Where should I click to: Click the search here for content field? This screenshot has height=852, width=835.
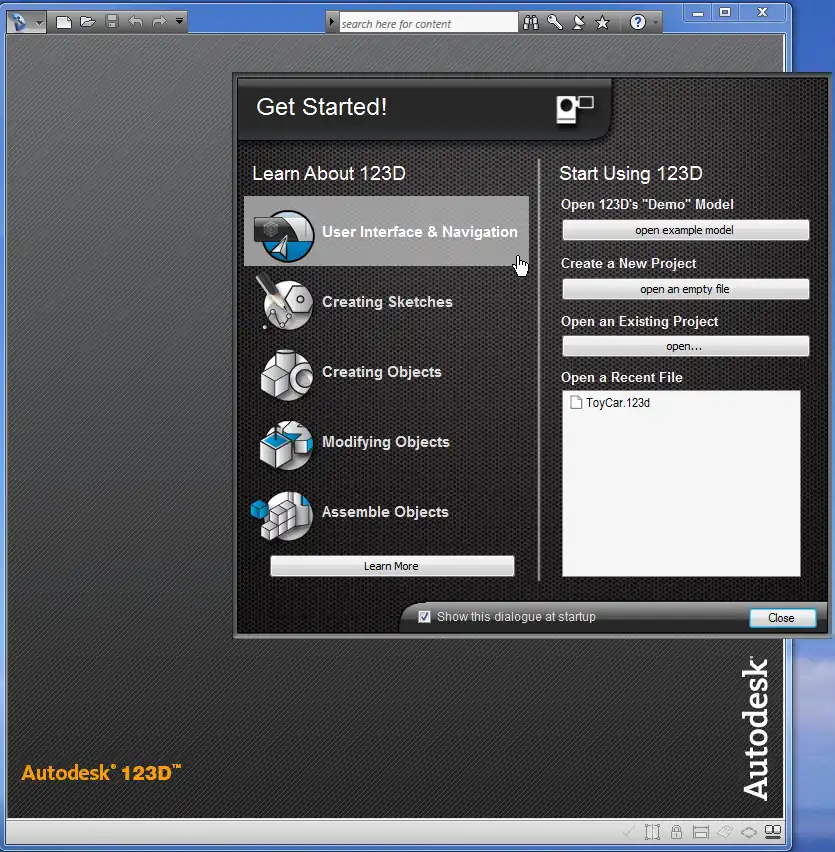click(x=427, y=23)
